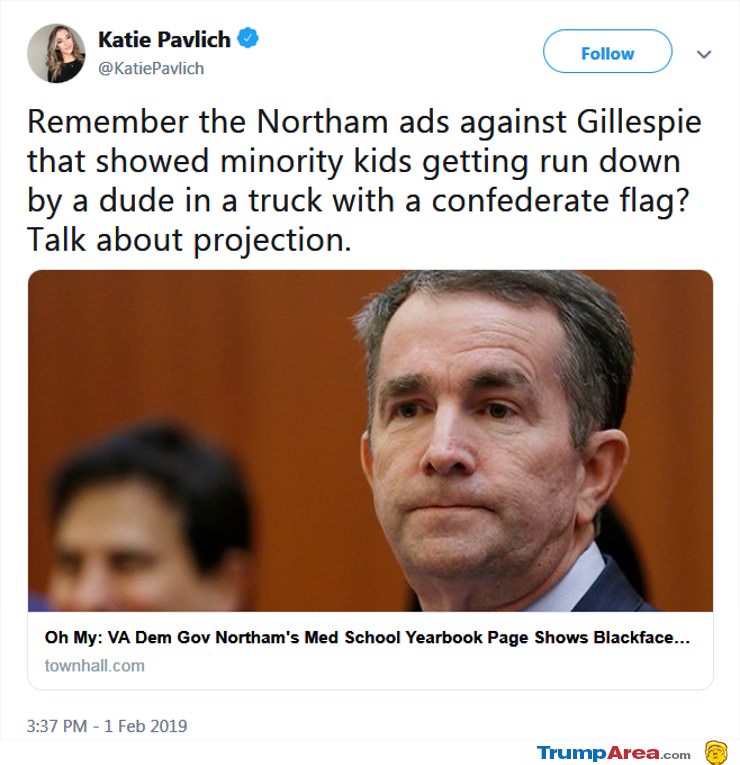
Task: Click the blurred person in article photo
Action: point(146,518)
